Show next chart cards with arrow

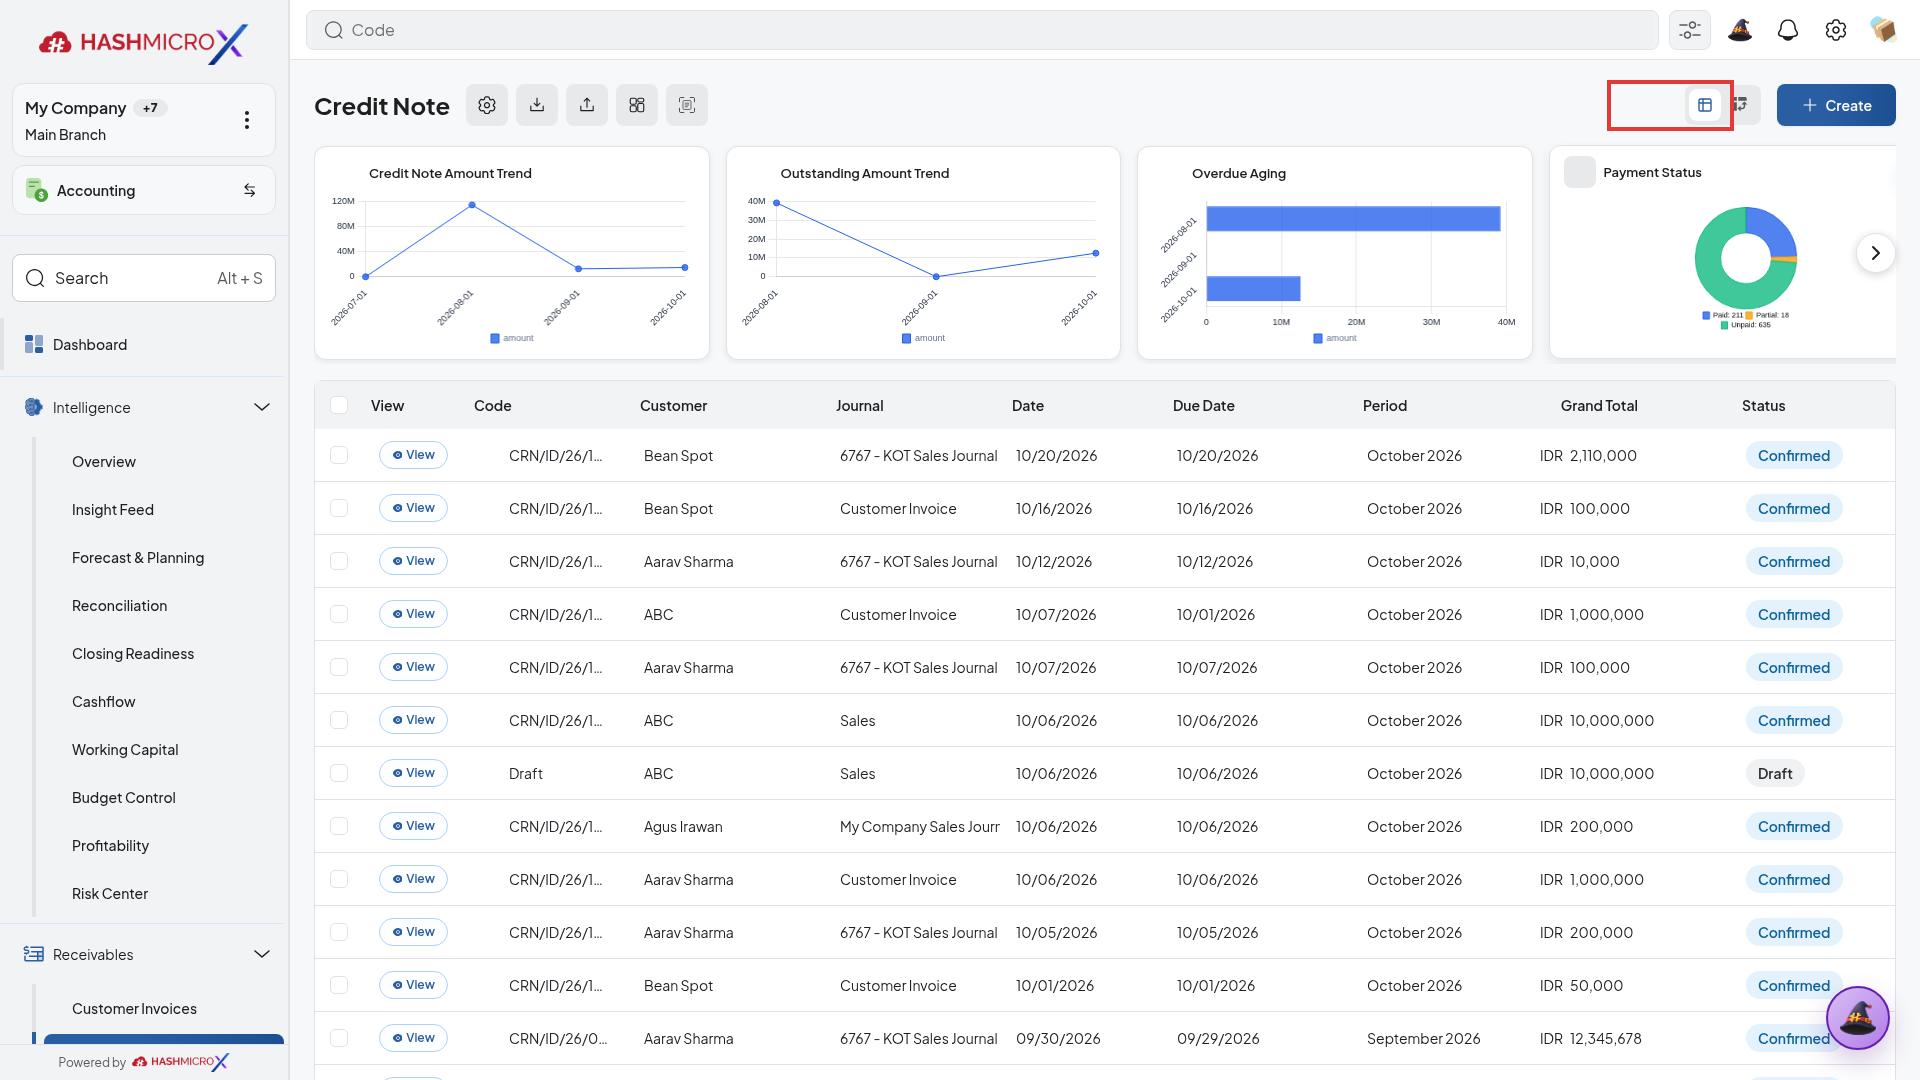click(x=1876, y=253)
